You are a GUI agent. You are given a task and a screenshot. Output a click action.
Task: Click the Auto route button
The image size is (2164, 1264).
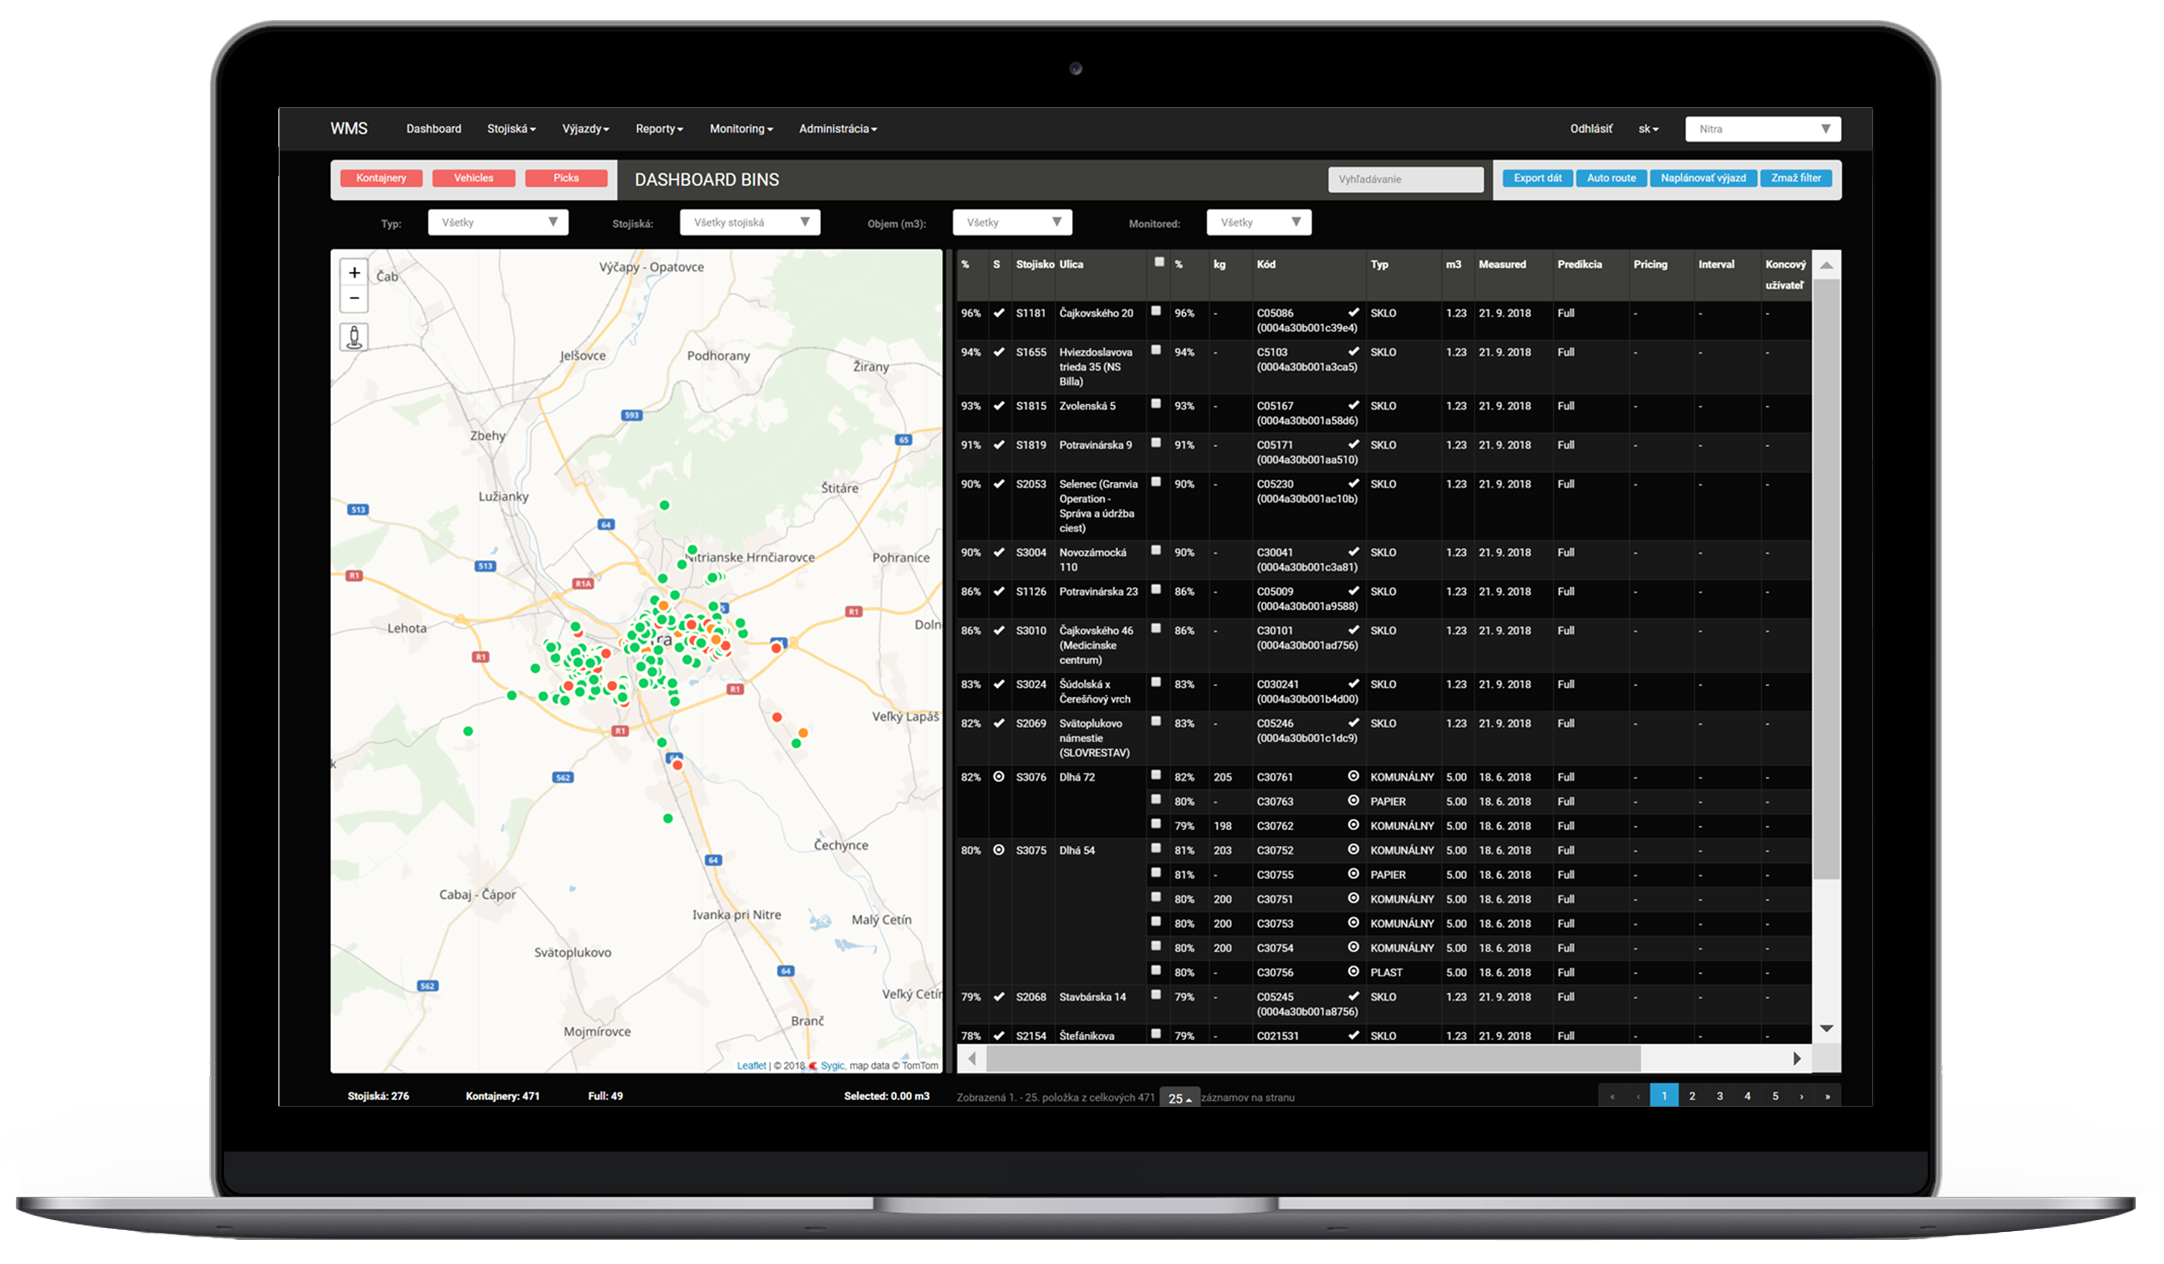point(1611,178)
